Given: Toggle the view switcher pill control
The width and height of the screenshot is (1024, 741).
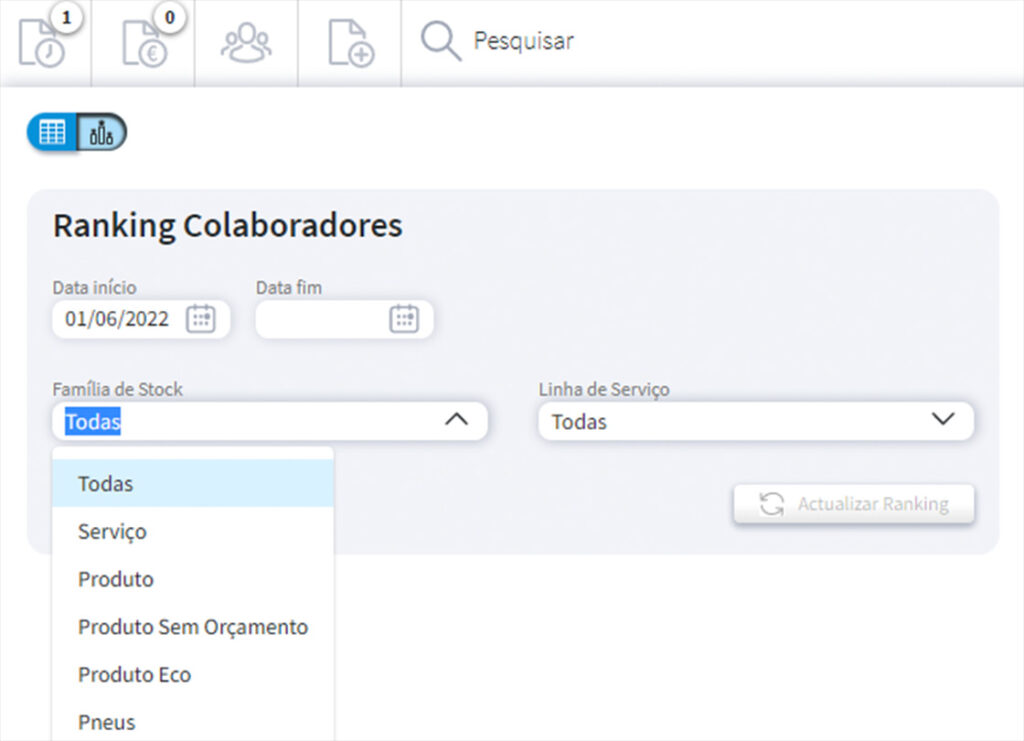Looking at the screenshot, I should [x=75, y=131].
